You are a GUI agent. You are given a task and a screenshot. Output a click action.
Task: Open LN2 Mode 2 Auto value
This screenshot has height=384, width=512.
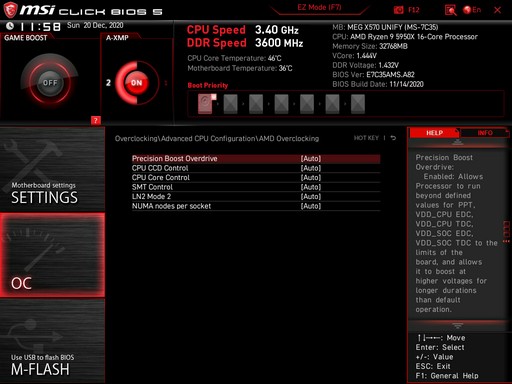pyautogui.click(x=311, y=197)
